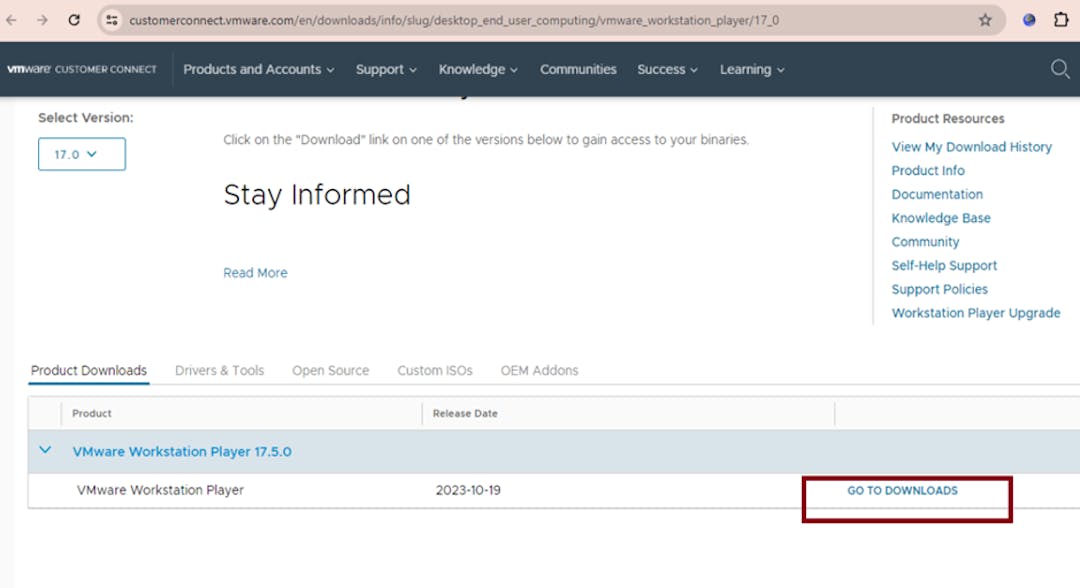Click the VMware Customer Connect logo

coord(82,69)
